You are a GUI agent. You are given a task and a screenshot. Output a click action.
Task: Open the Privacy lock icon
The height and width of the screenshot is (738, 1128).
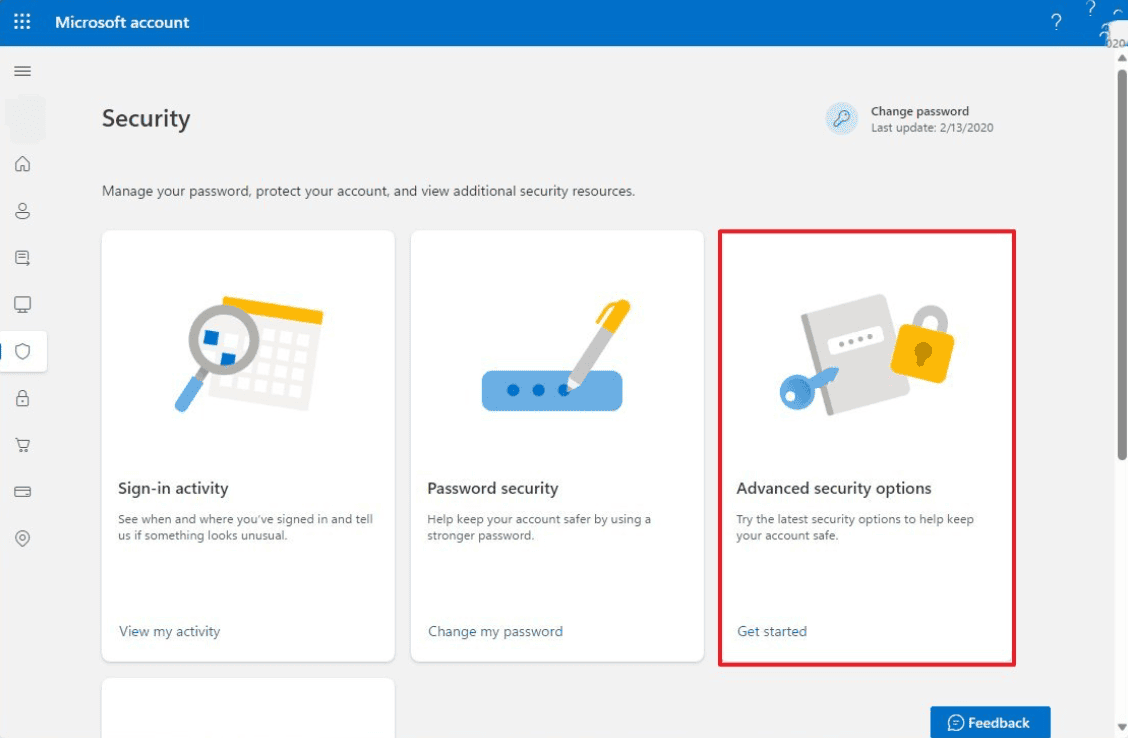pyautogui.click(x=22, y=398)
